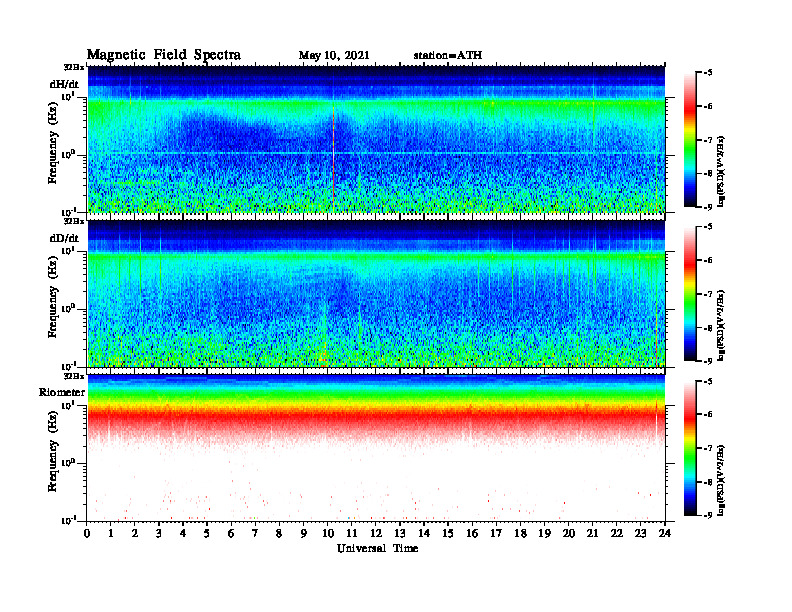Click the "Magnetic Field Spectra" title
The height and width of the screenshot is (612, 792).
tap(163, 55)
